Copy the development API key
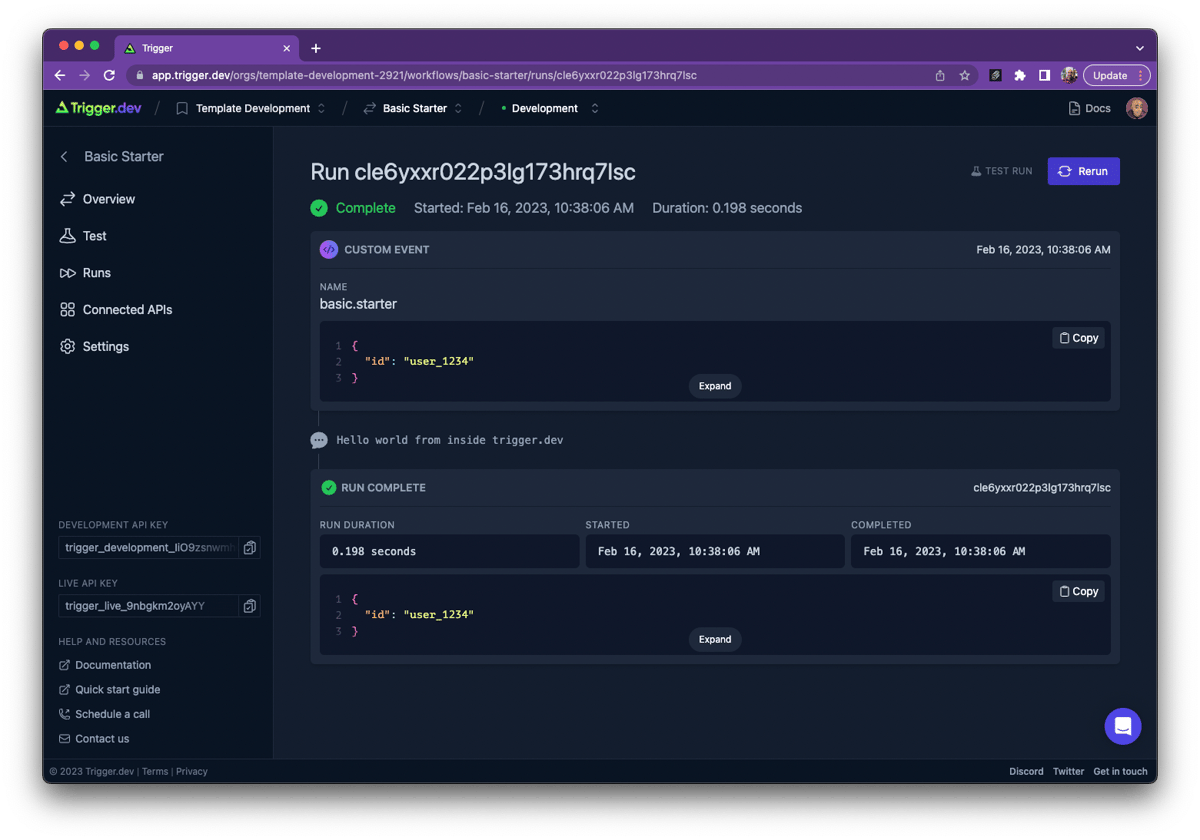Viewport: 1200px width, 840px height. pyautogui.click(x=250, y=548)
